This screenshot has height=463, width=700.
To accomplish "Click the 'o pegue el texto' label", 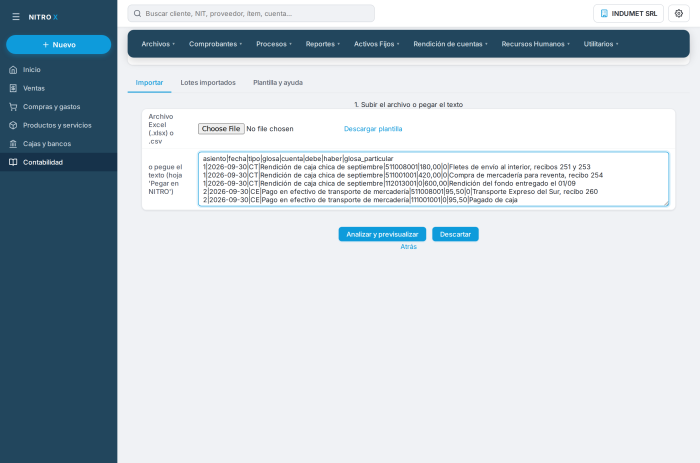I will 166,179.
